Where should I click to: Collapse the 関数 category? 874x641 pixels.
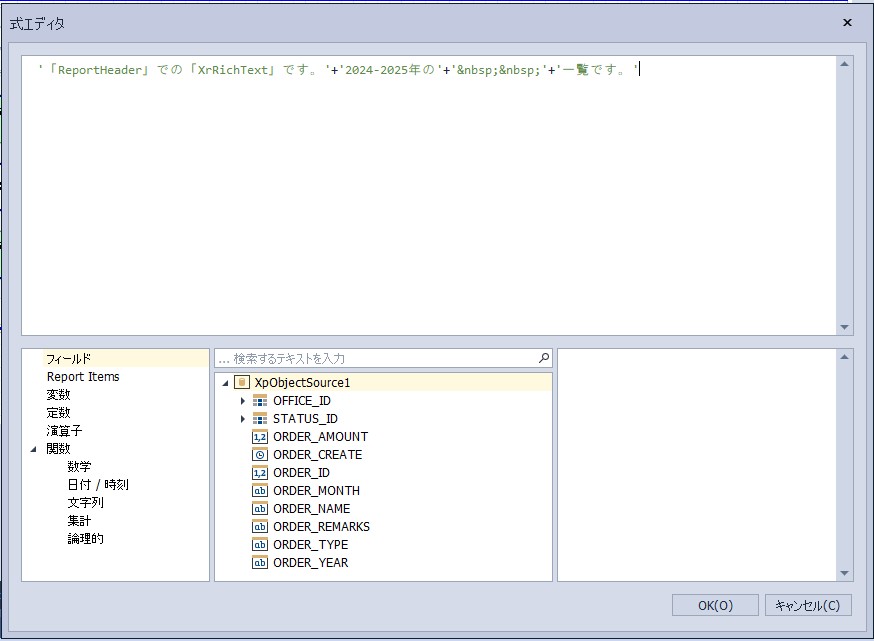tap(33, 449)
